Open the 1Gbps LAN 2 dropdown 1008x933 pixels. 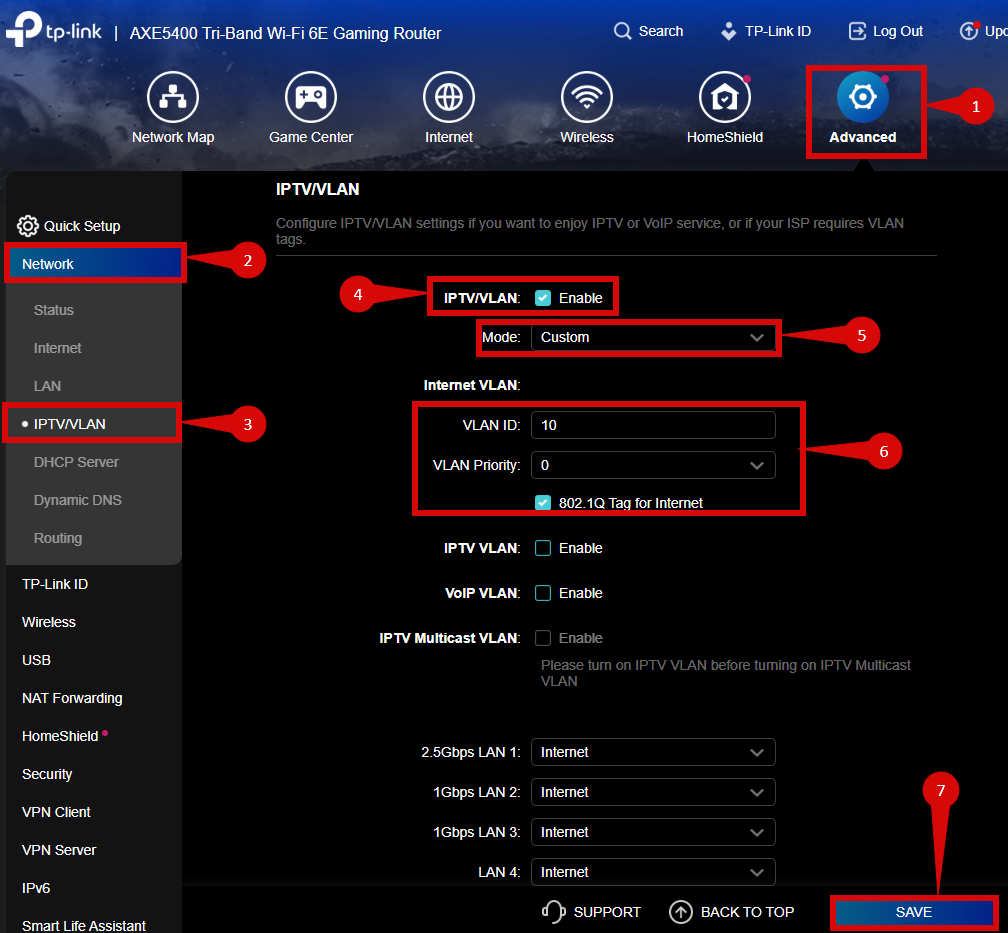(653, 792)
